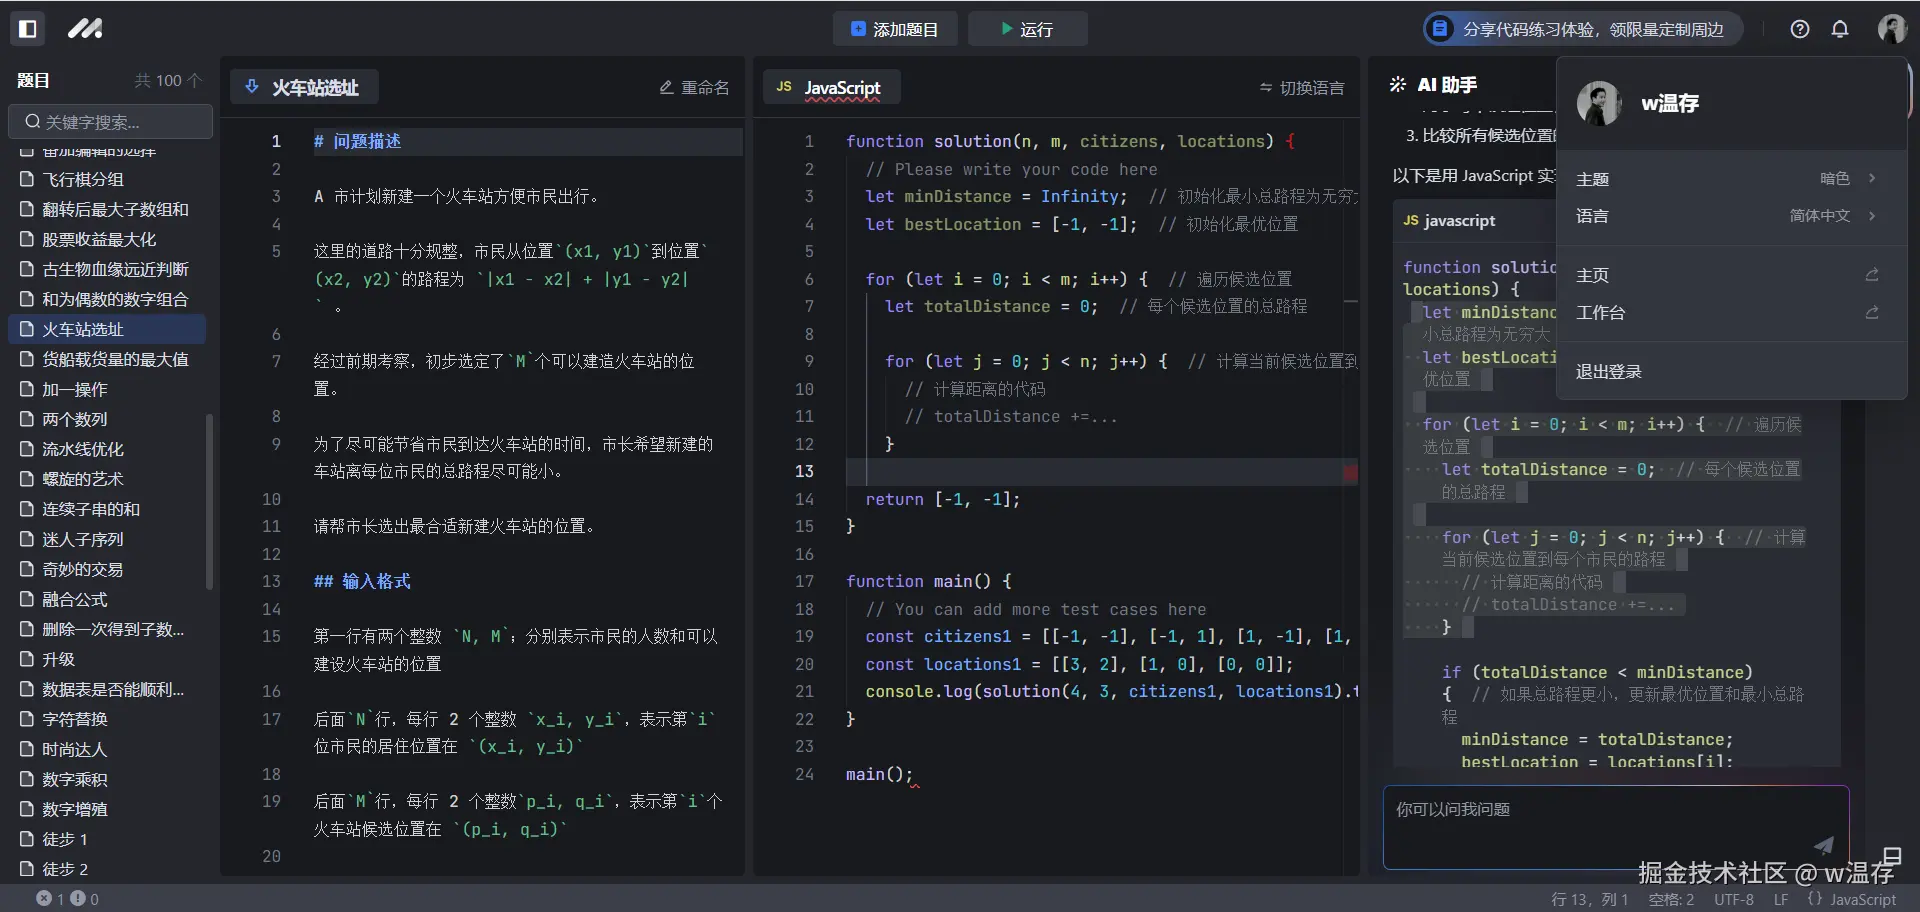Click the 重命名 pencil icon

click(x=665, y=87)
